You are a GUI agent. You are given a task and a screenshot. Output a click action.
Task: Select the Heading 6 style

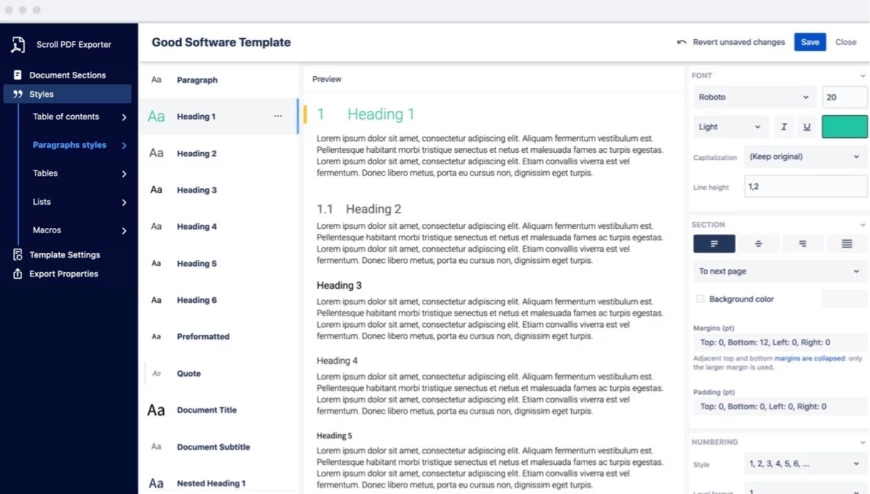(219, 300)
